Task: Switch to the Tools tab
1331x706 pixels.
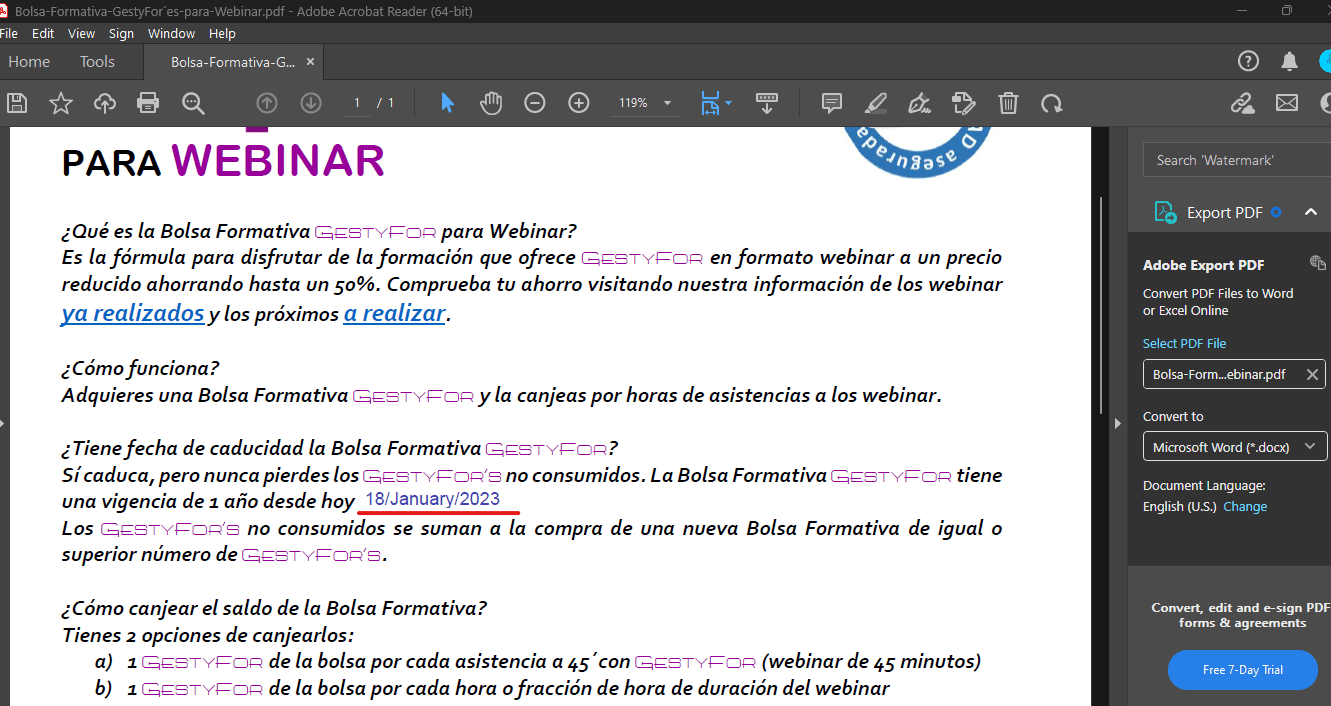Action: (97, 62)
